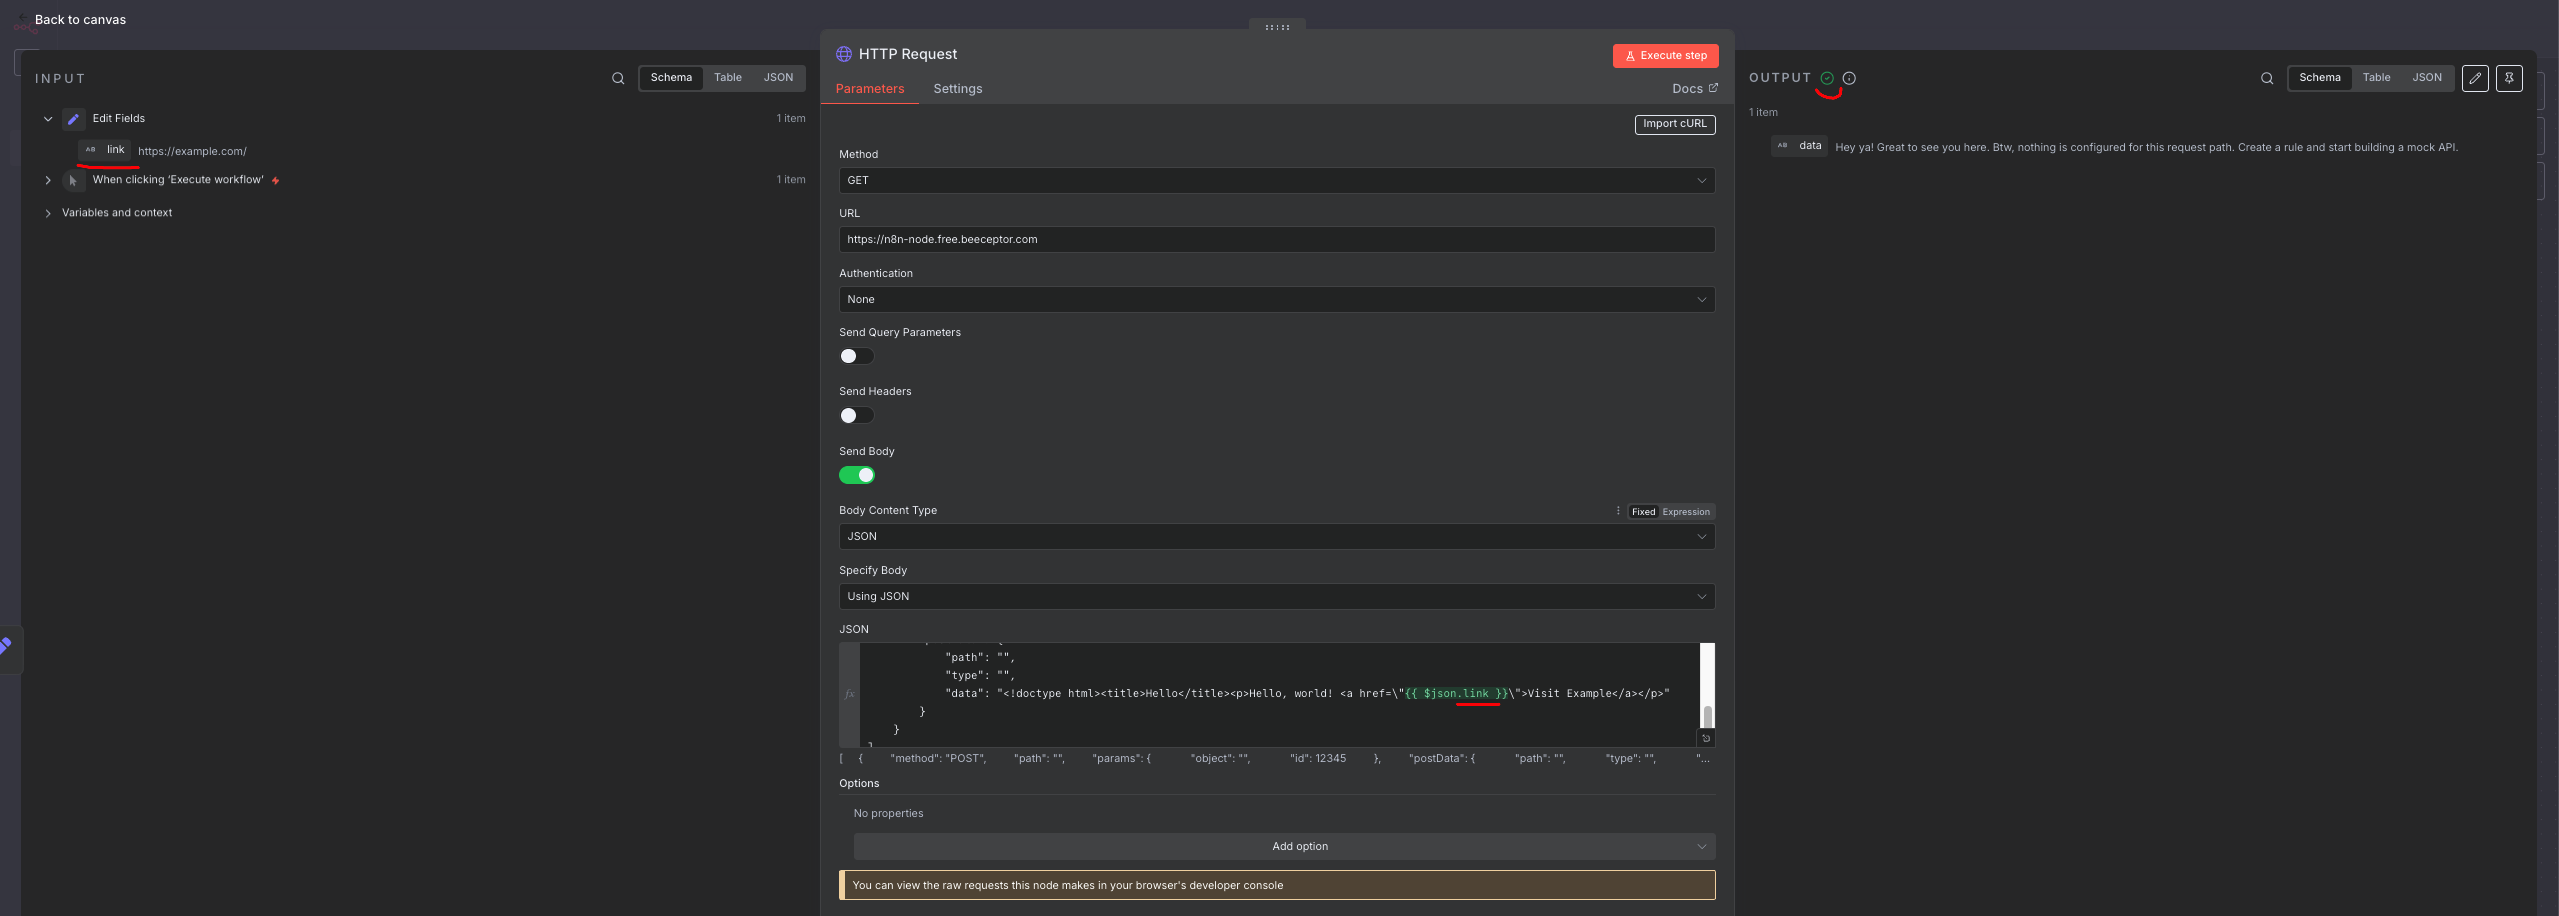
Task: Enable Send Query Parameters toggle
Action: tap(856, 357)
